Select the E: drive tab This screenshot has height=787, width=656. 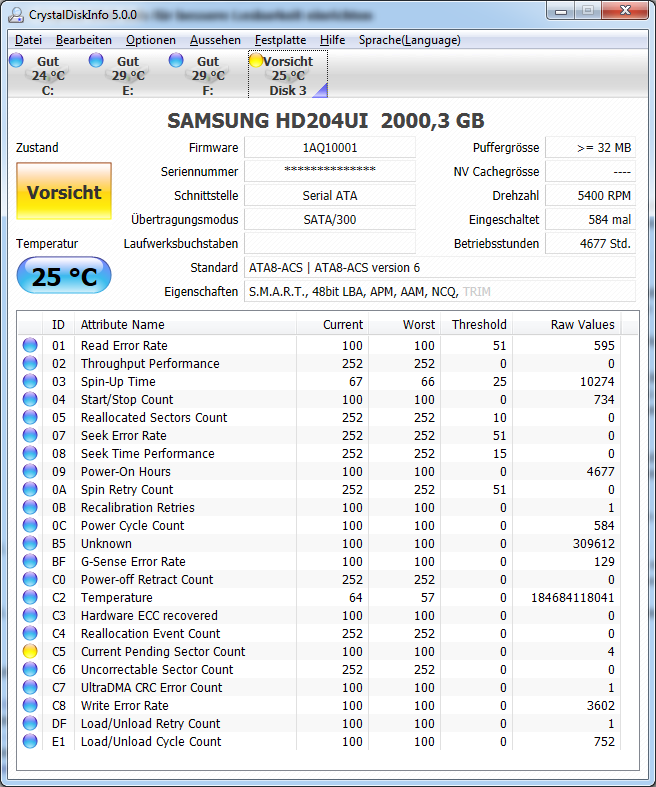127,75
